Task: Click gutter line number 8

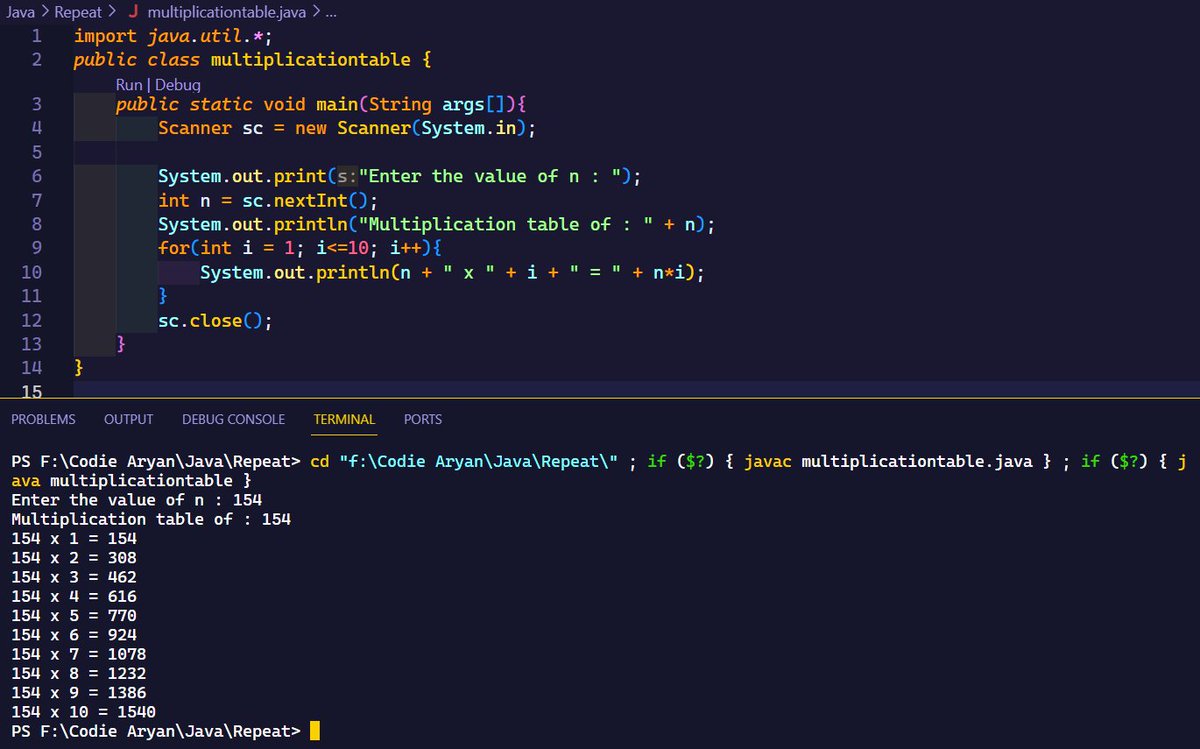Action: (x=36, y=224)
